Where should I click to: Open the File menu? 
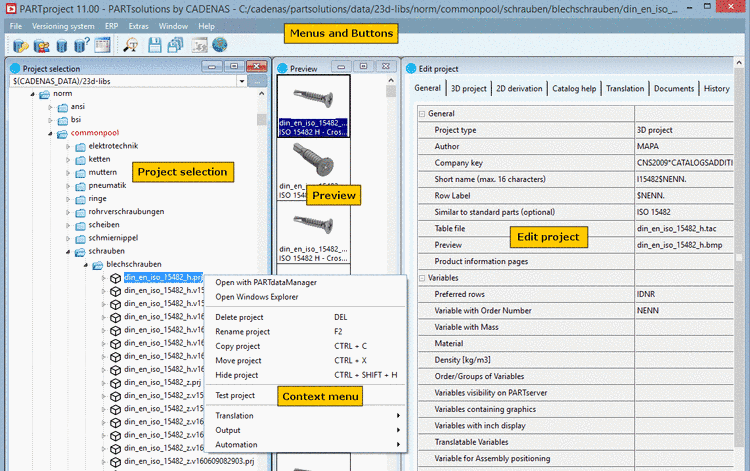16,26
